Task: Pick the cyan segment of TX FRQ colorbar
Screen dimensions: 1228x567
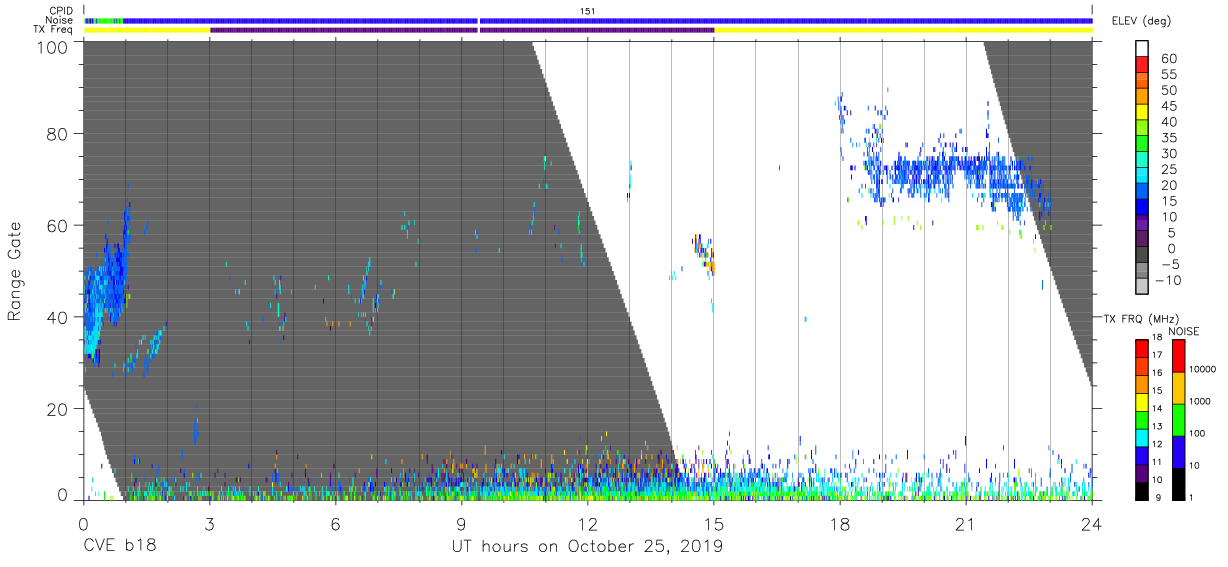Action: coord(1142,437)
